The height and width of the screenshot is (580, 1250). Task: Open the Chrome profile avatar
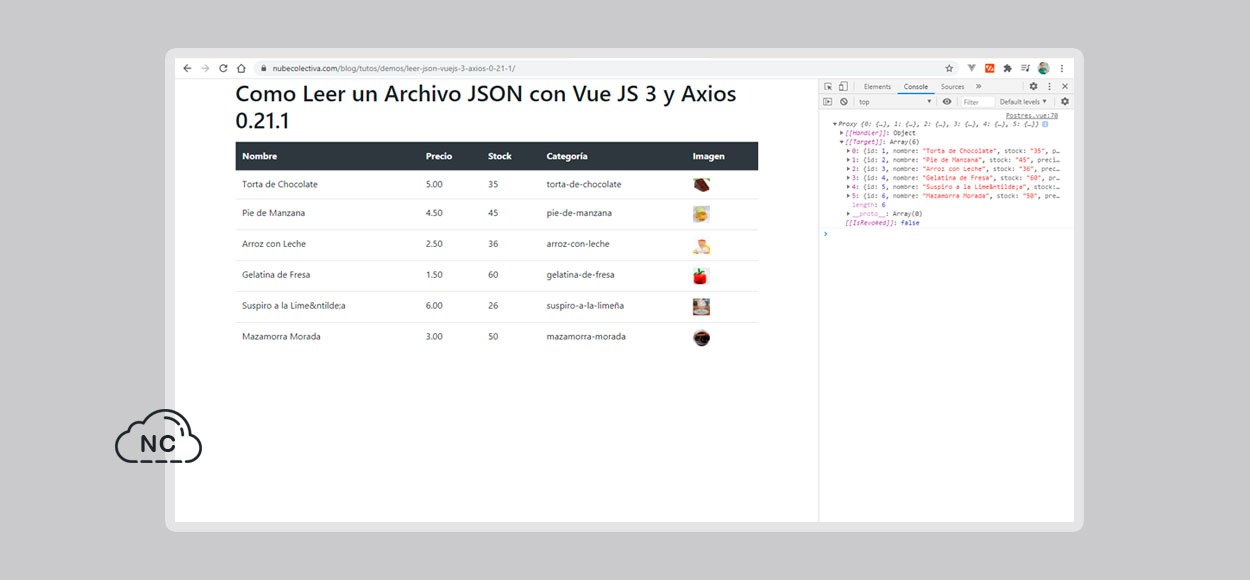1043,68
